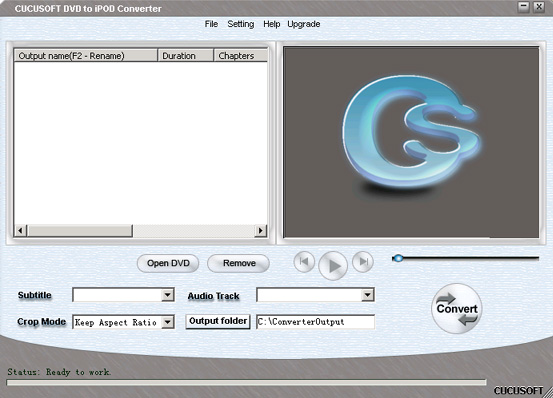The width and height of the screenshot is (553, 398).
Task: Select the Upgrade menu item
Action: (304, 24)
